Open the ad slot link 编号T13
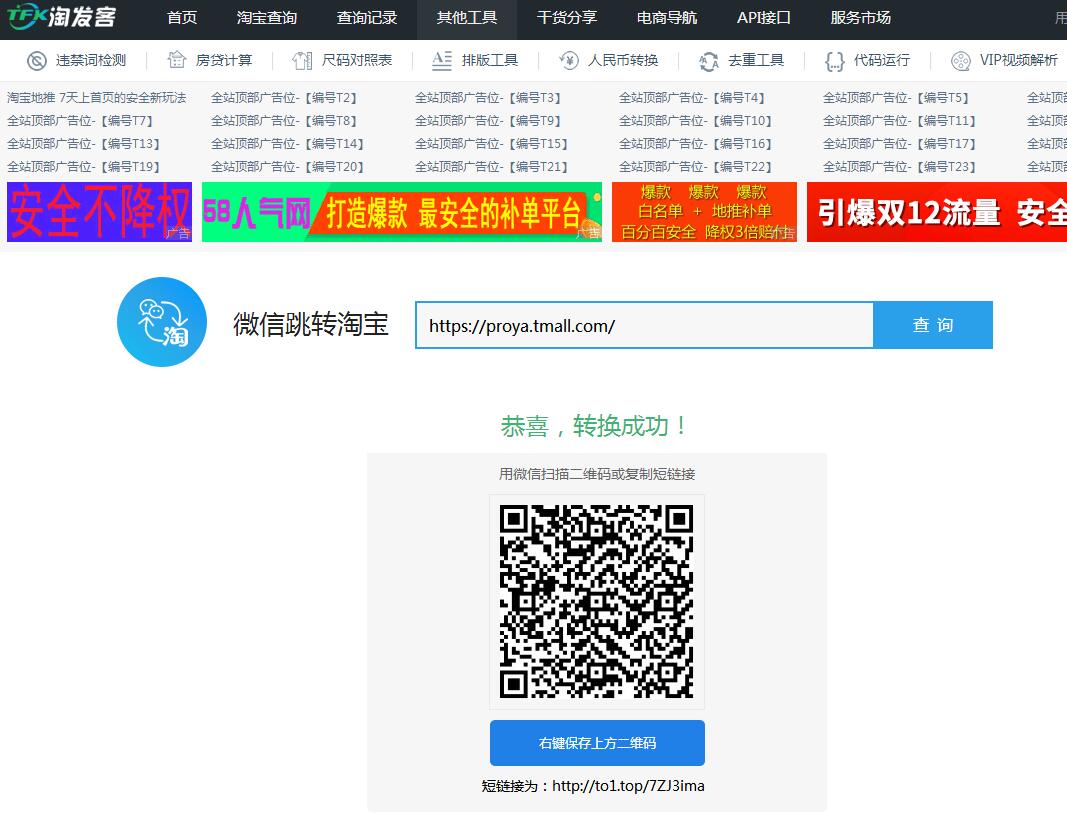This screenshot has width=1067, height=822. 83,144
